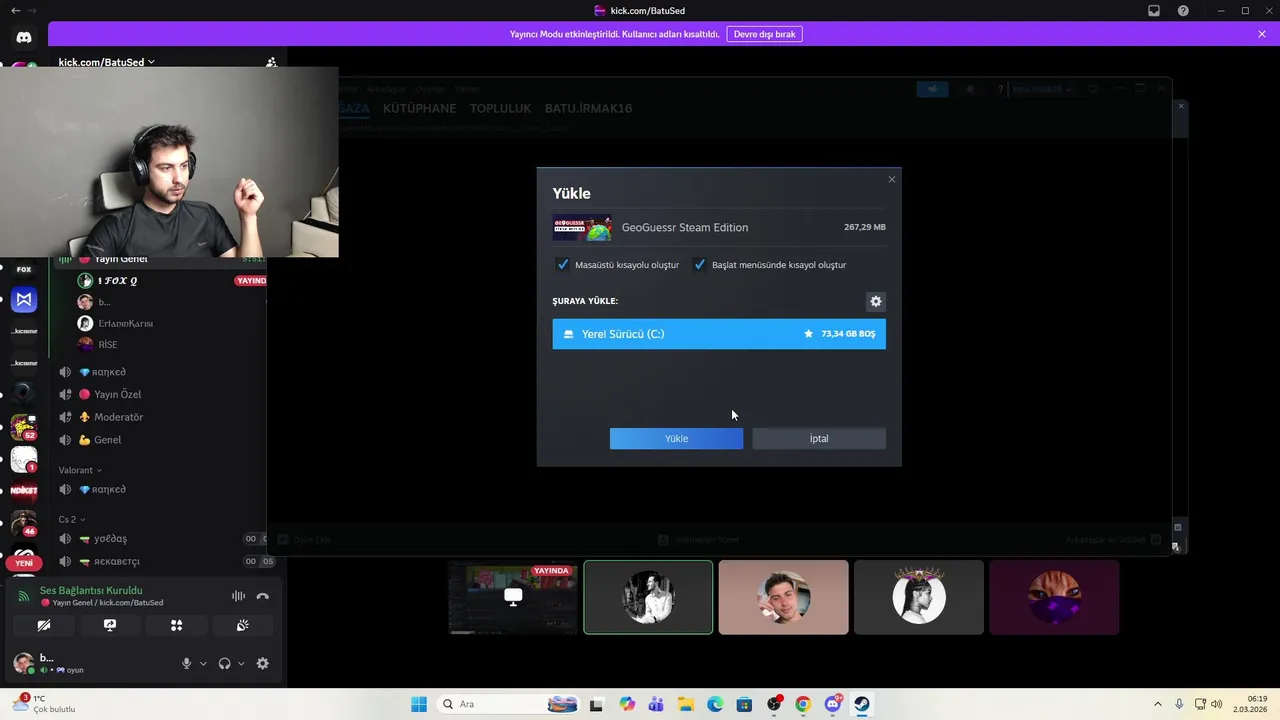Show hidden system tray icons
The height and width of the screenshot is (720, 1280).
tap(1158, 704)
